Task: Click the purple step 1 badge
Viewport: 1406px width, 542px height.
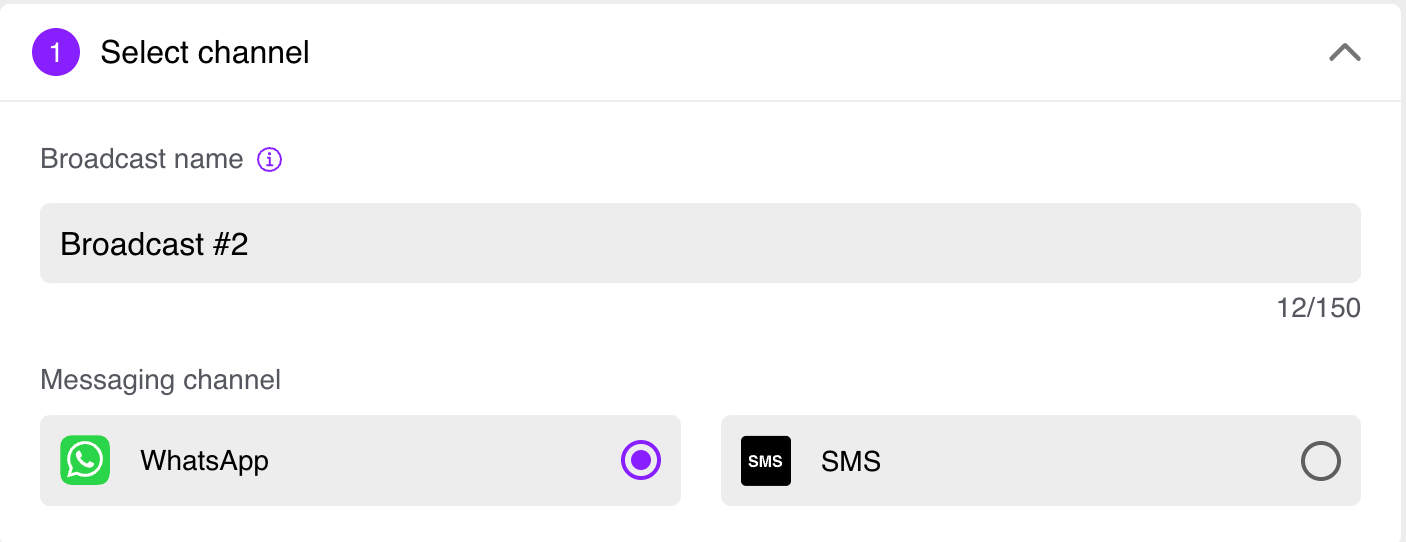Action: (56, 52)
